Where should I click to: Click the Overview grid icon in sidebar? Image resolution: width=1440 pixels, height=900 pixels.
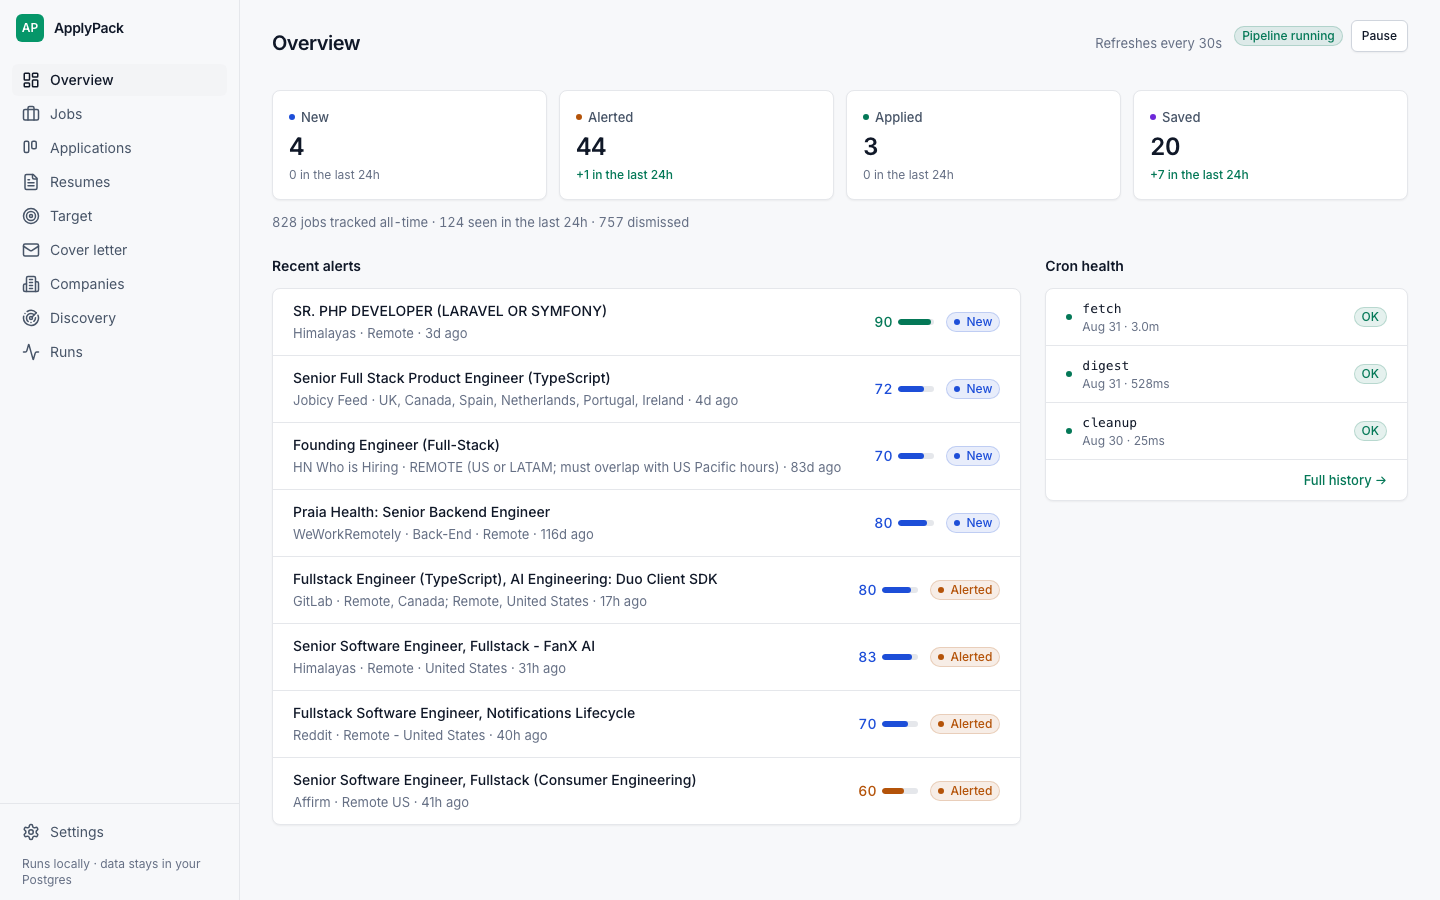(31, 80)
